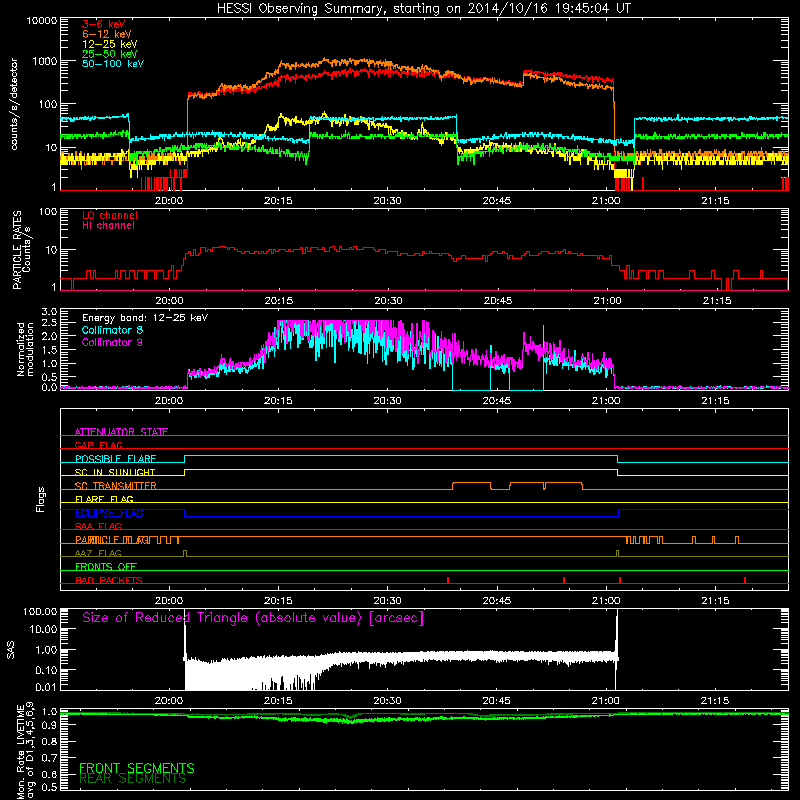Select the 25-50 keV legend label
The image size is (800, 800).
tap(110, 54)
